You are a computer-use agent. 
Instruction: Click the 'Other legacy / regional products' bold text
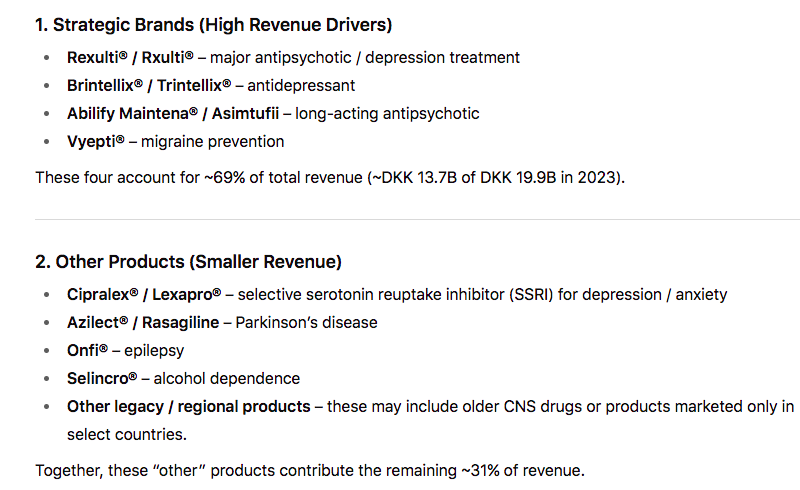click(x=188, y=407)
